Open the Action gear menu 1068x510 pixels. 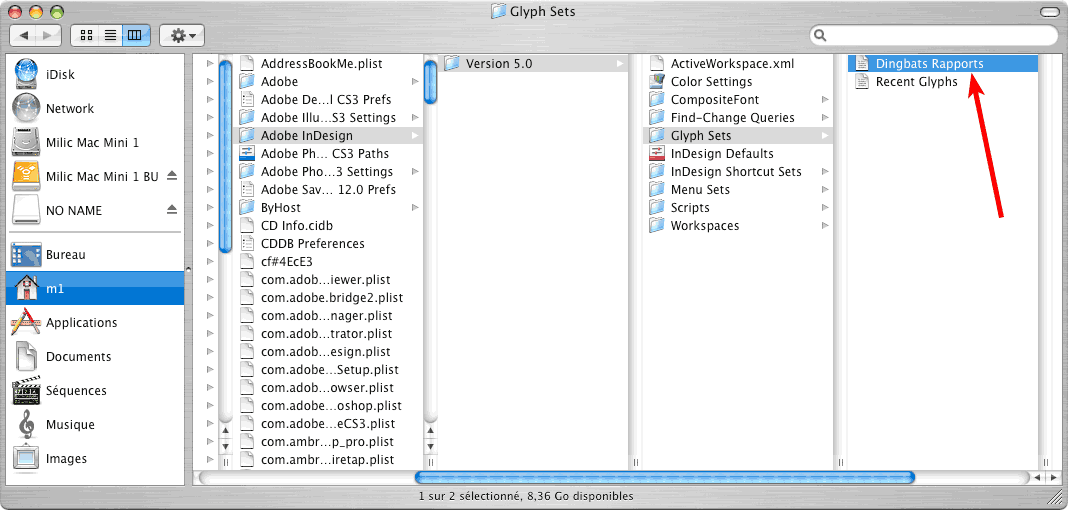[x=182, y=35]
